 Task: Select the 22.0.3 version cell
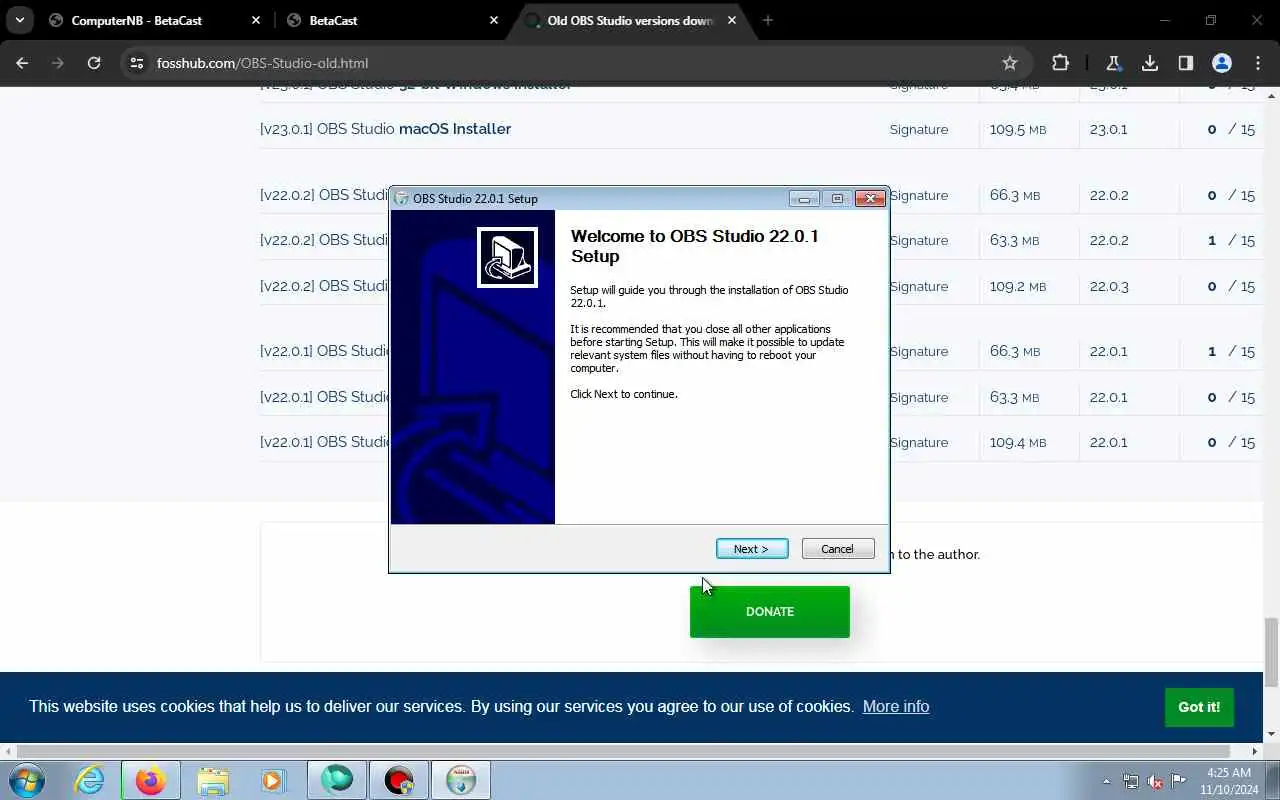pyautogui.click(x=1109, y=286)
